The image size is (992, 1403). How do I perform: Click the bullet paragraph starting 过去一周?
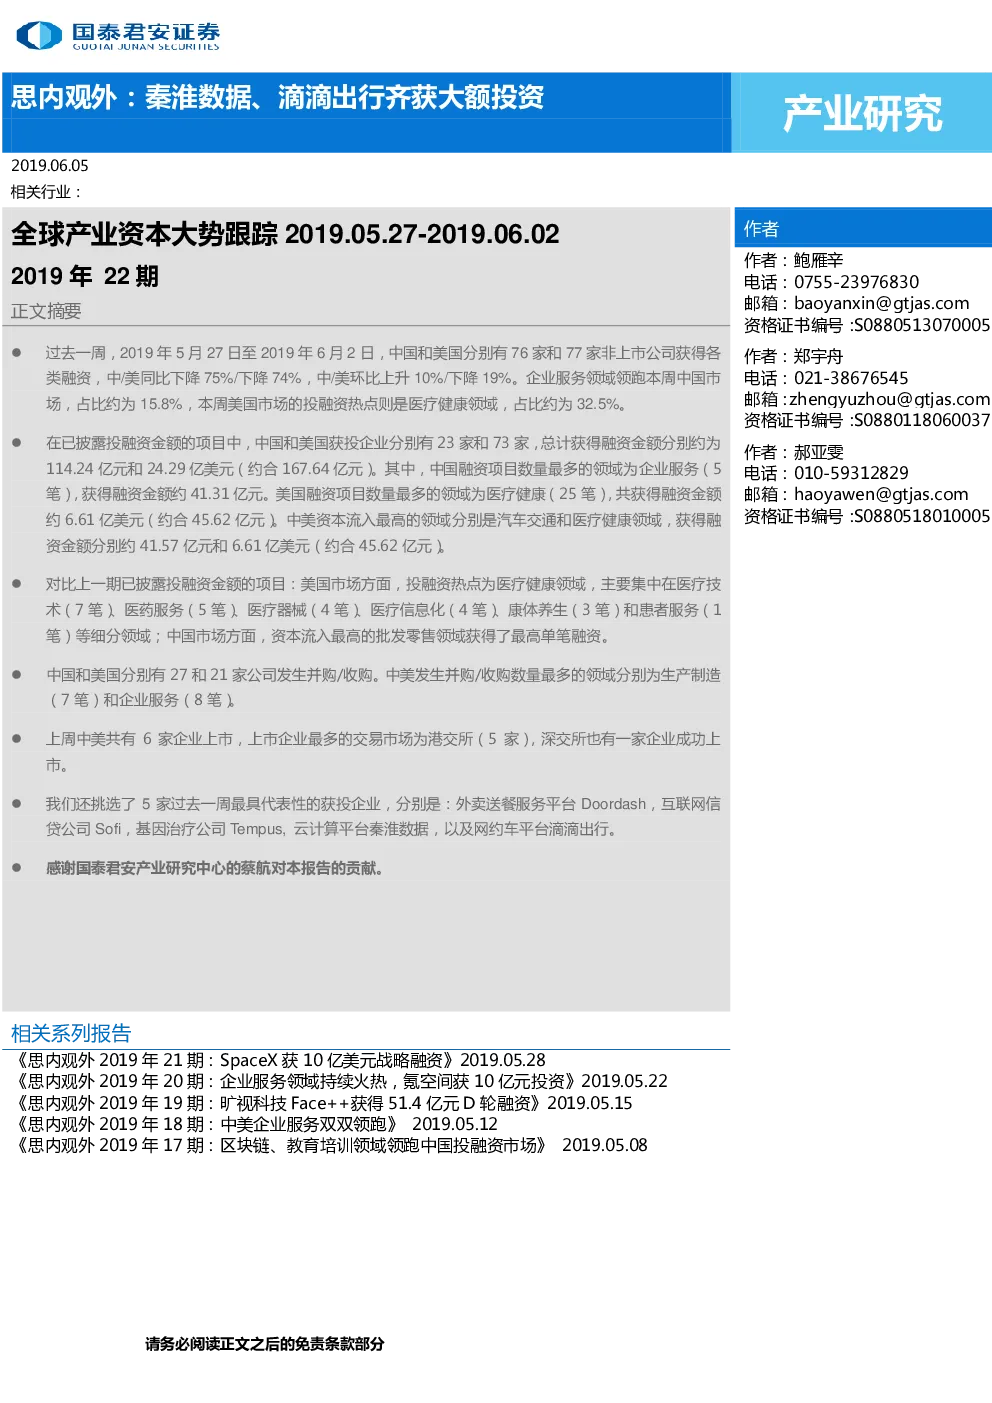pos(383,379)
